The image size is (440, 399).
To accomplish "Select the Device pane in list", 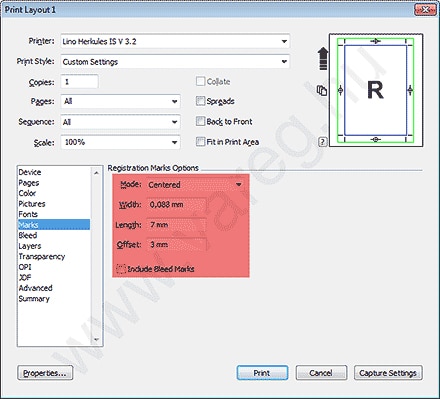I will tap(54, 172).
